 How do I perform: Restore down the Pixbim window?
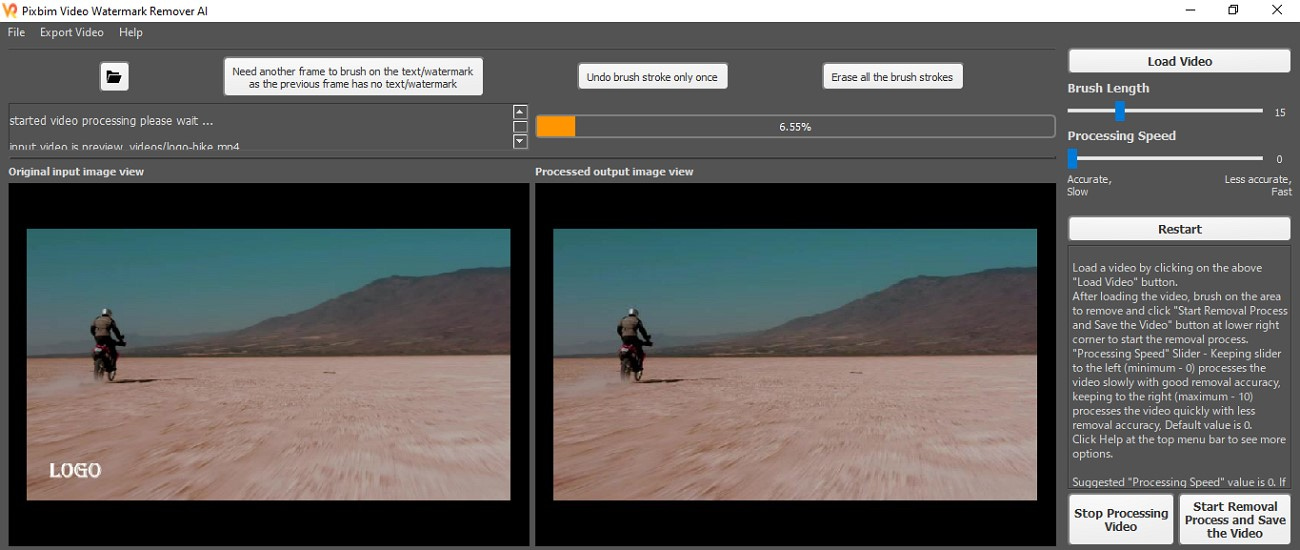click(1233, 10)
